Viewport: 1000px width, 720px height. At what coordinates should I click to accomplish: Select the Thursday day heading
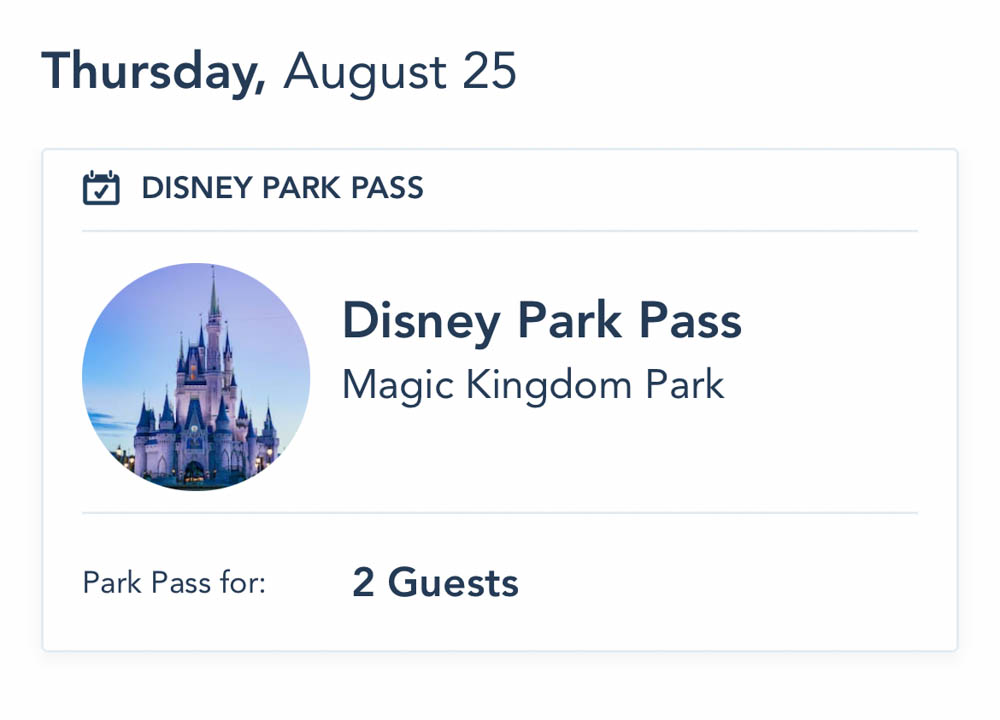pos(153,72)
